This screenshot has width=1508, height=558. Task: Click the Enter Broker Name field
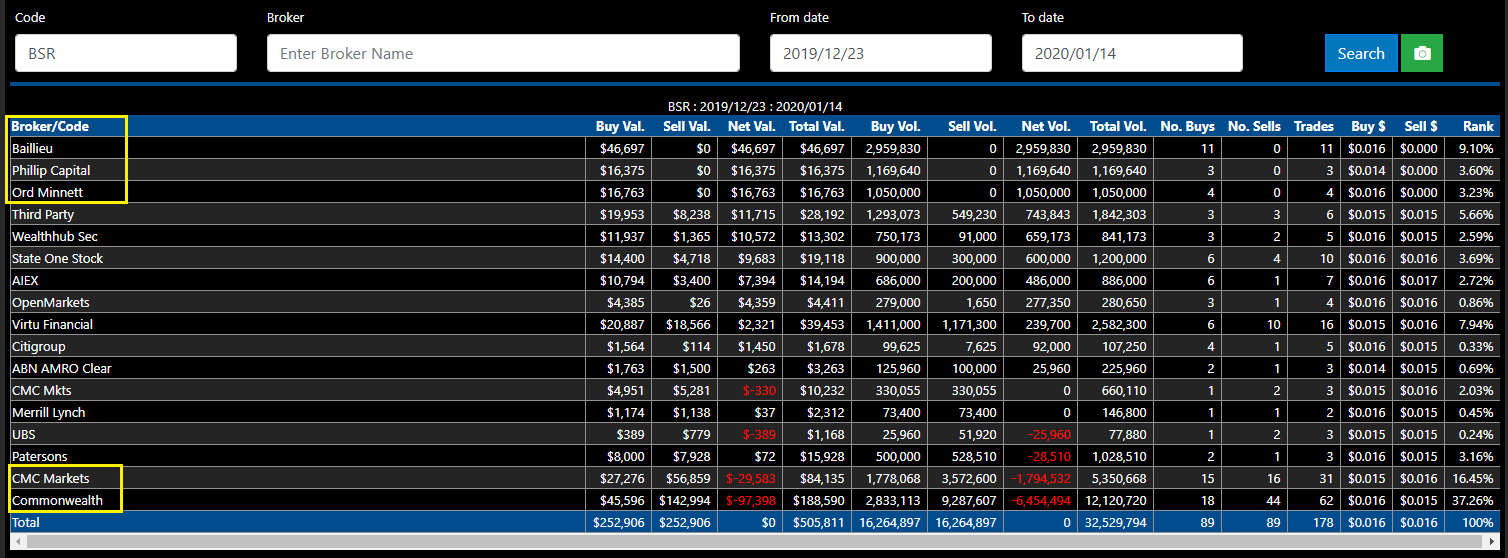tap(503, 53)
